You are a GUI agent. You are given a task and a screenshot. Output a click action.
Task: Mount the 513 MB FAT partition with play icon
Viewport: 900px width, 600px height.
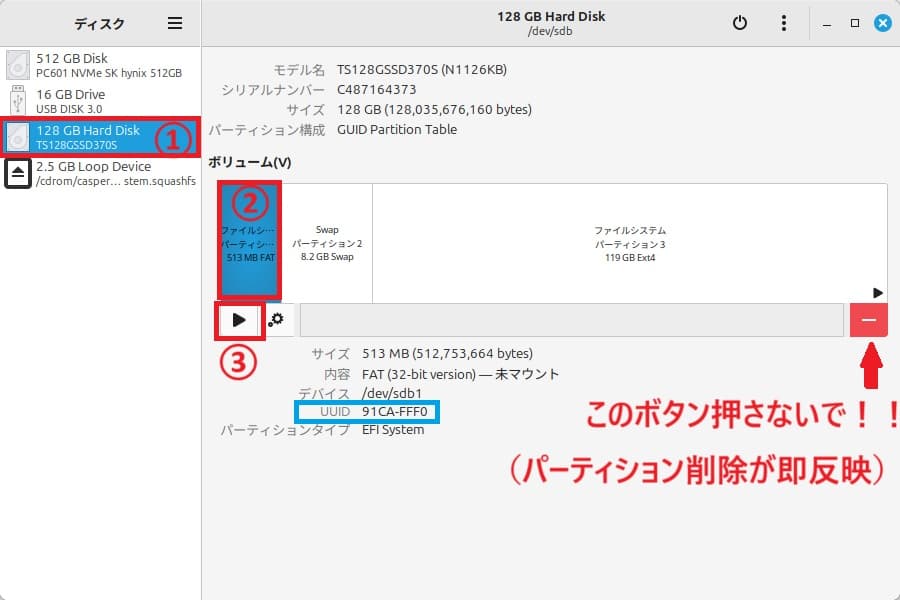pos(239,320)
